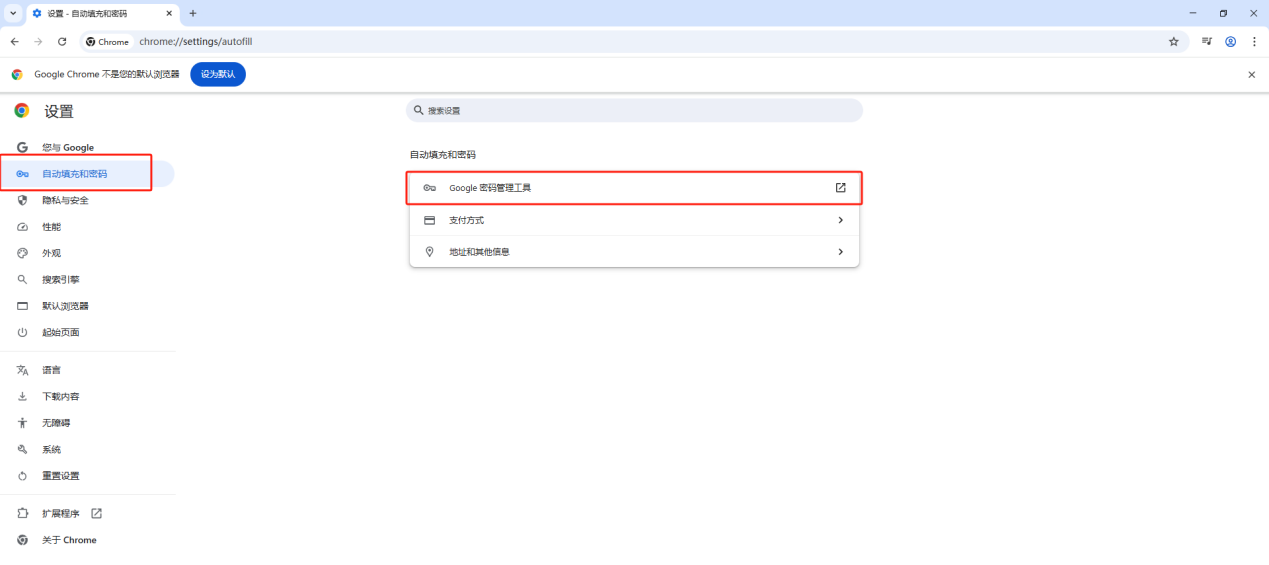Image resolution: width=1269 pixels, height=565 pixels.
Task: Expand the 地址和其他信息 row chevron
Action: point(840,252)
